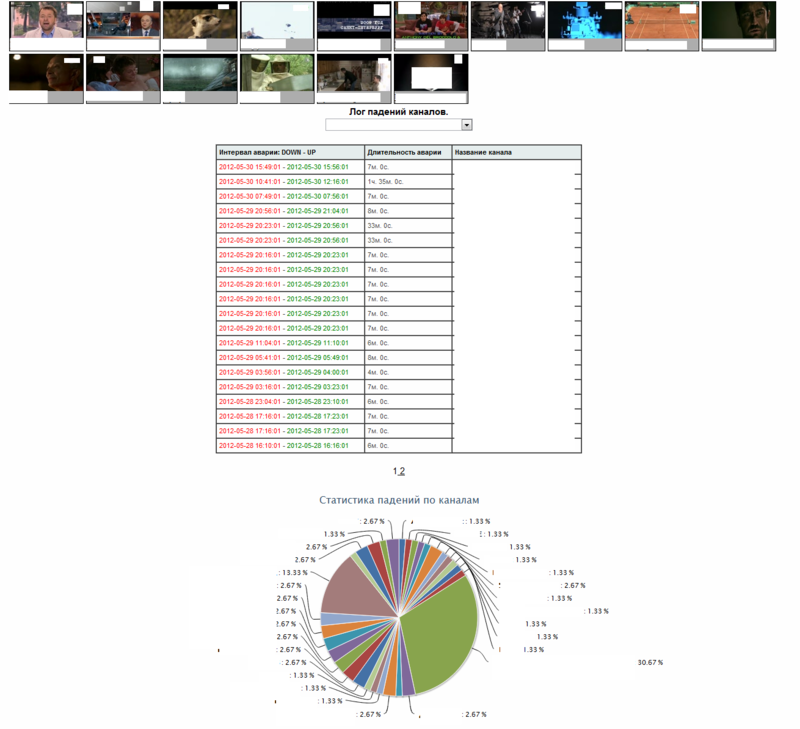Select row 2012-05-29 03:56:01 - 04:00:01
800x729 pixels.
[x=398, y=372]
